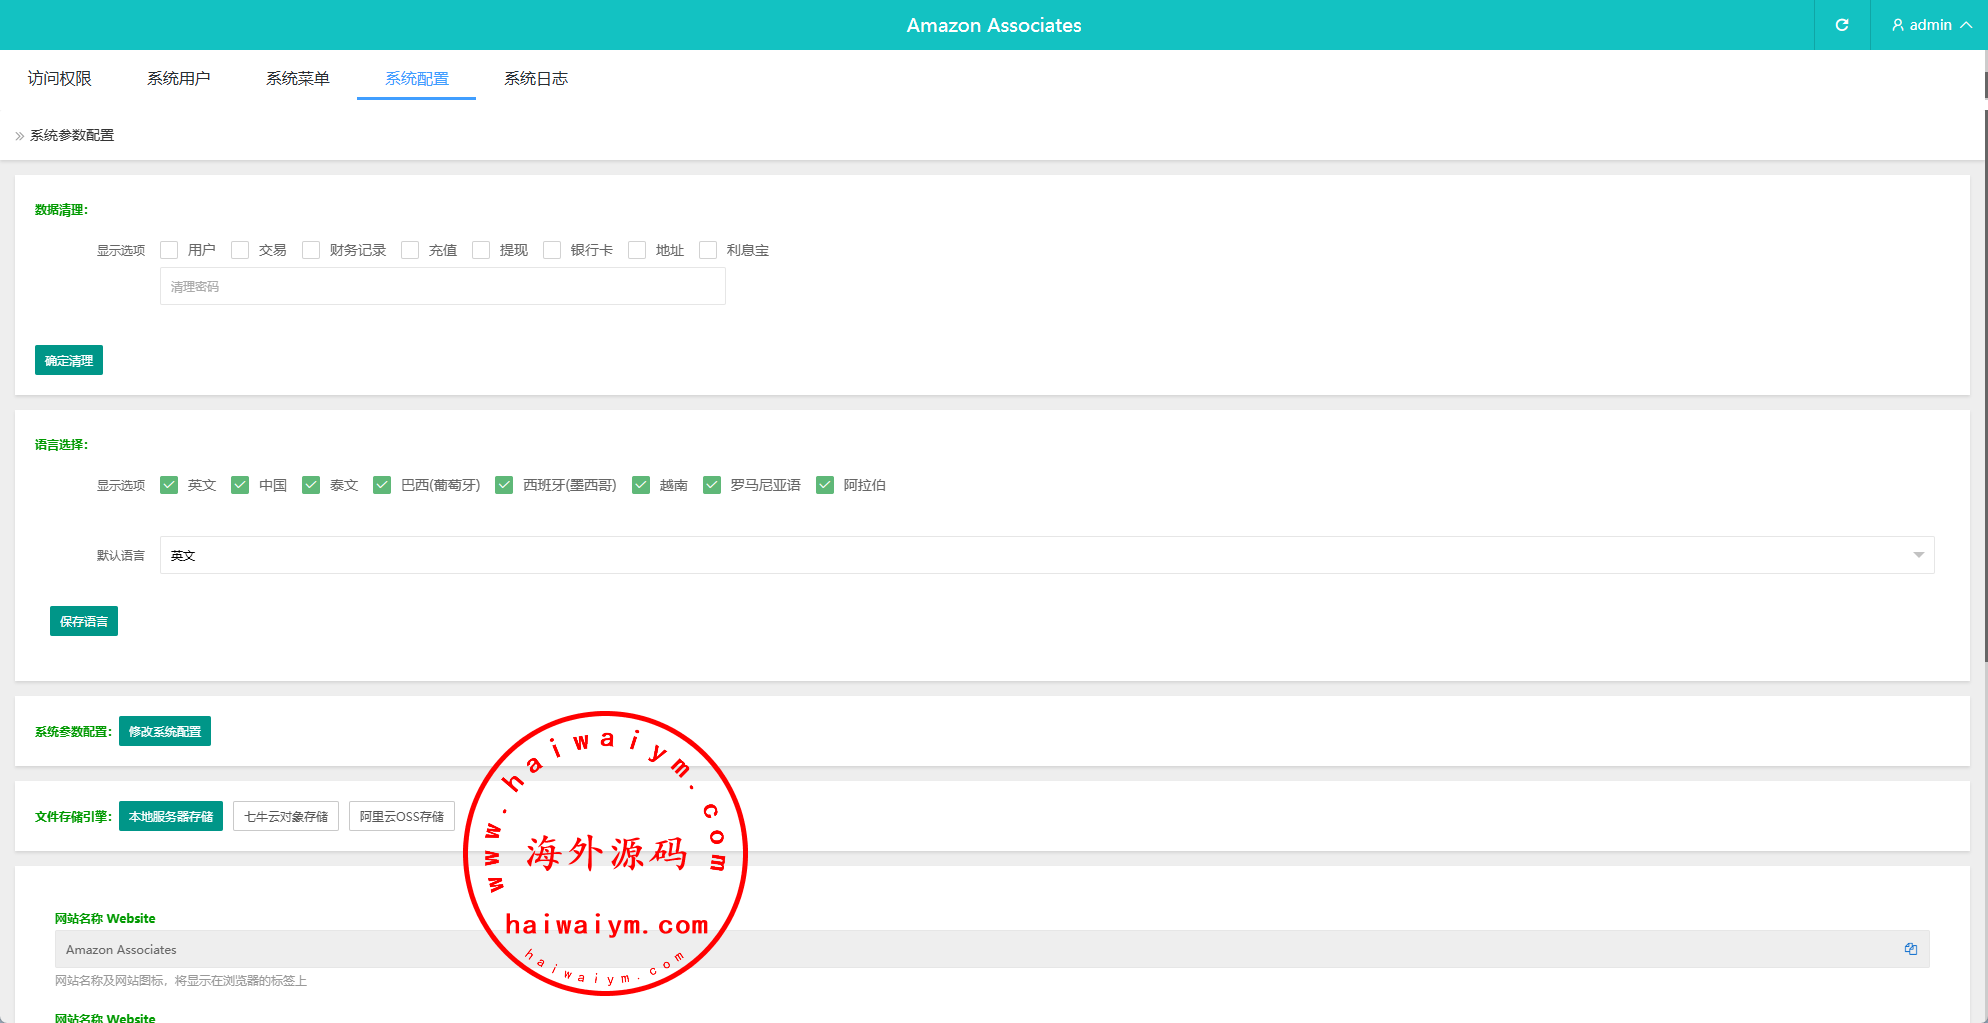
Task: Click copy icon in website name field
Action: click(x=1910, y=949)
